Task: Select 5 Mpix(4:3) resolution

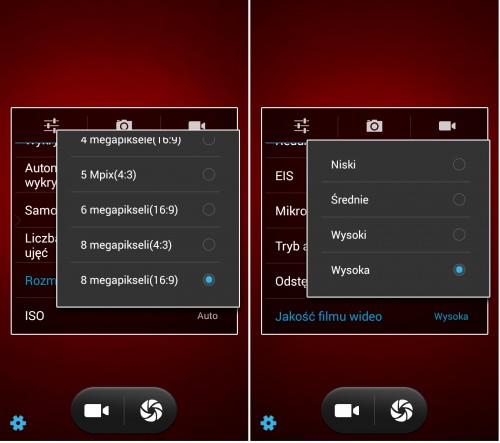Action: [145, 174]
